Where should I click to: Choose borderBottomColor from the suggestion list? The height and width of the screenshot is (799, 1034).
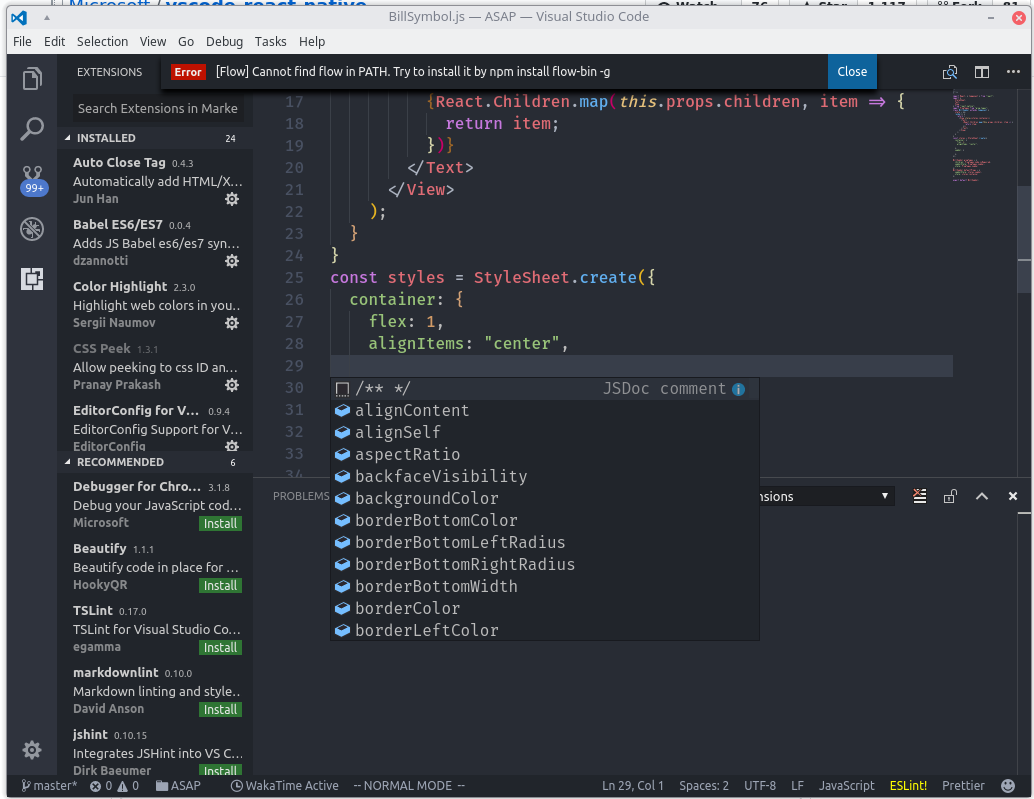(545, 520)
